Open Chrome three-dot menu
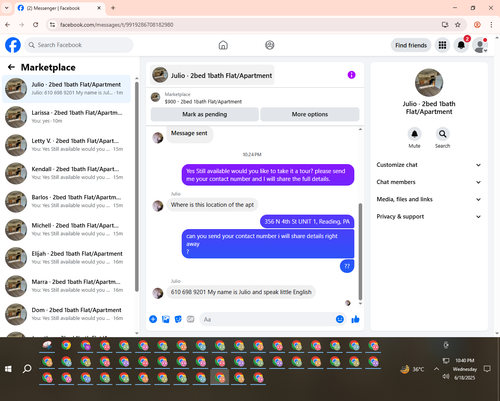Screen dimensions: 500x401 491,25
